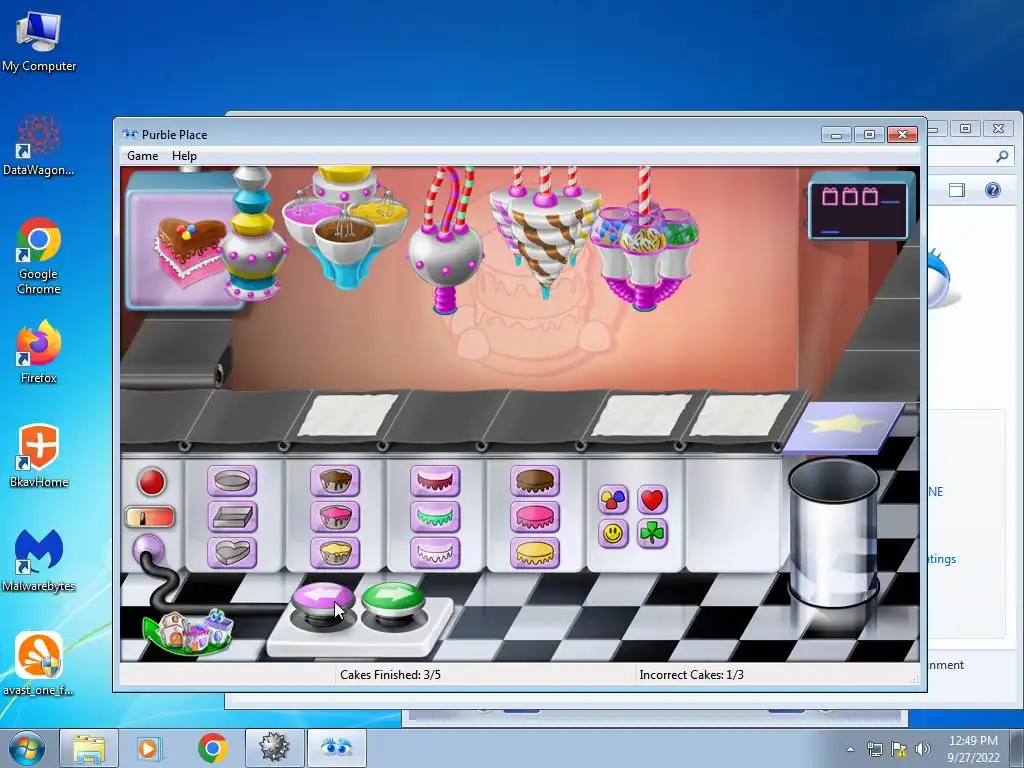Open DataWagon desktop shortcut
This screenshot has width=1024, height=768.
point(39,145)
